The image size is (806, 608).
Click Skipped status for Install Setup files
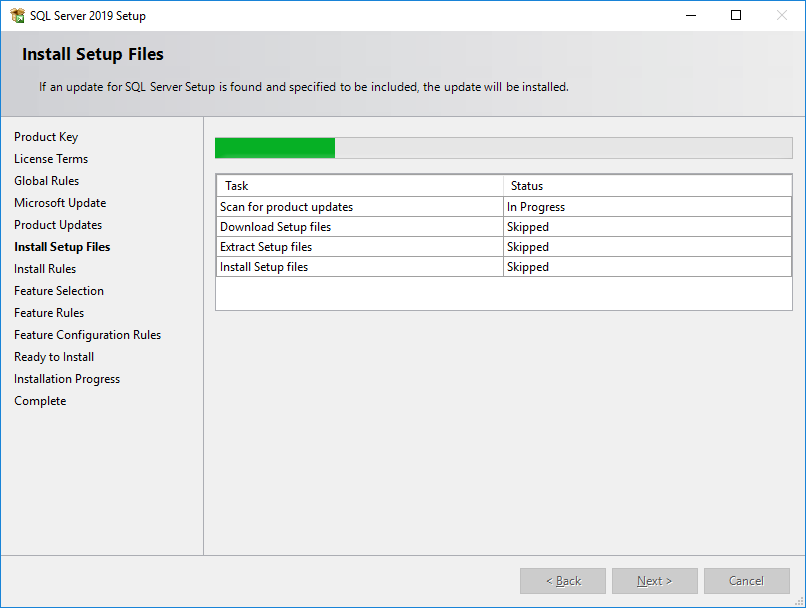tap(647, 267)
